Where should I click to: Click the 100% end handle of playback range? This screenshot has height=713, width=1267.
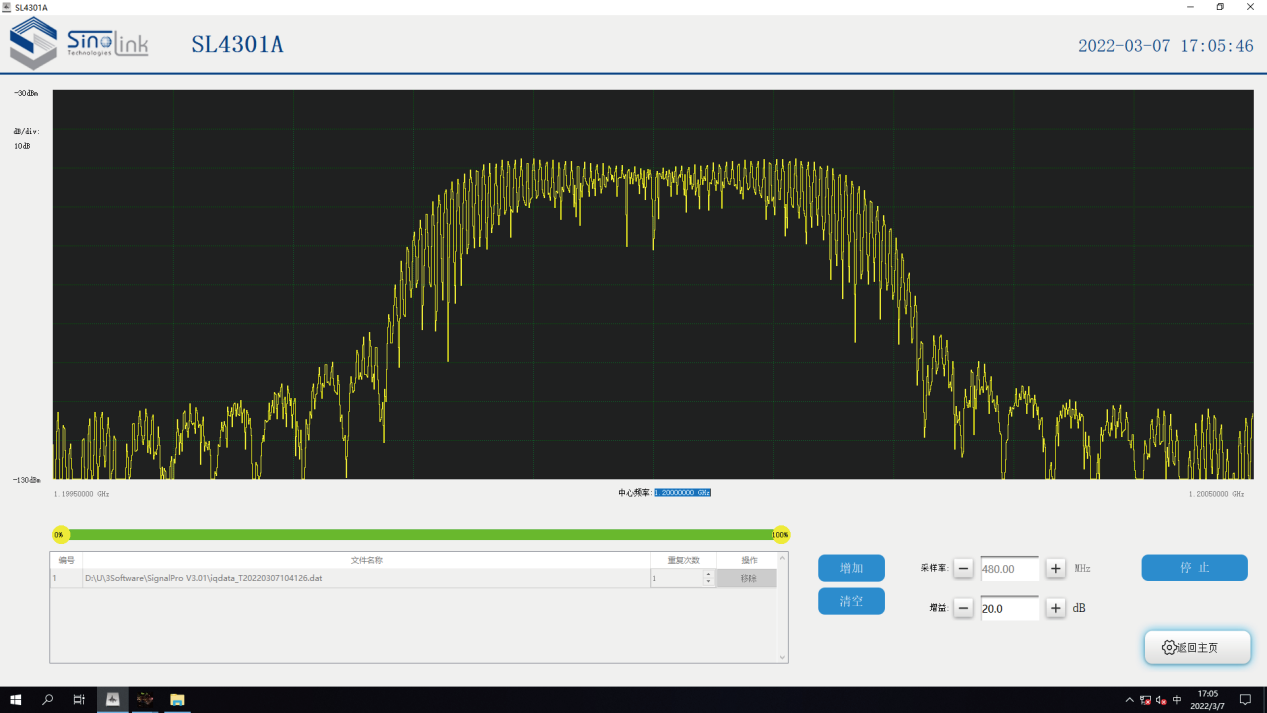coord(781,535)
